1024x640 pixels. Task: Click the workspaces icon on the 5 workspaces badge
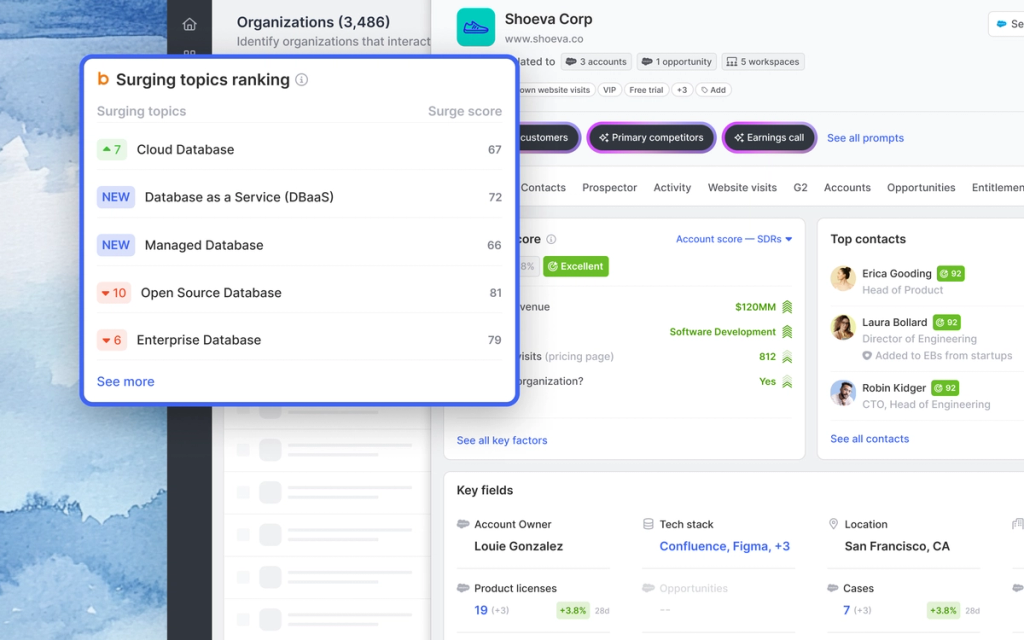click(731, 61)
